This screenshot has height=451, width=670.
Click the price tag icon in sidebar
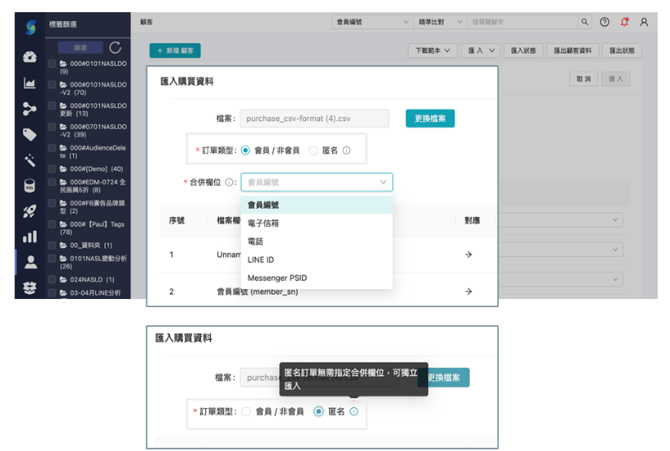click(30, 135)
